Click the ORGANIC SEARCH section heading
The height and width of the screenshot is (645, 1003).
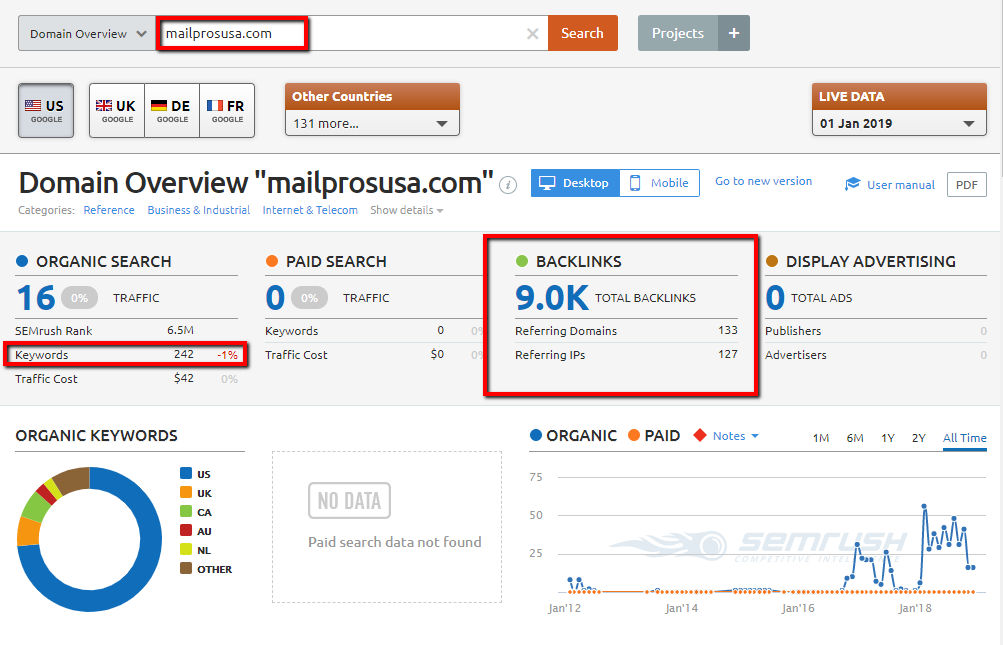point(104,262)
